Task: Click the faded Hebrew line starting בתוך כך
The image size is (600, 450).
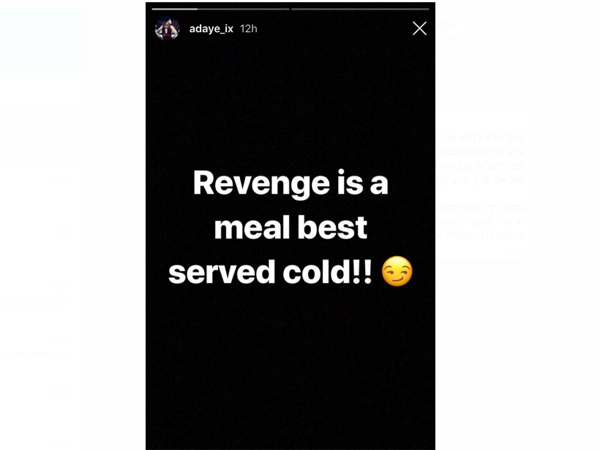Action: (479, 207)
